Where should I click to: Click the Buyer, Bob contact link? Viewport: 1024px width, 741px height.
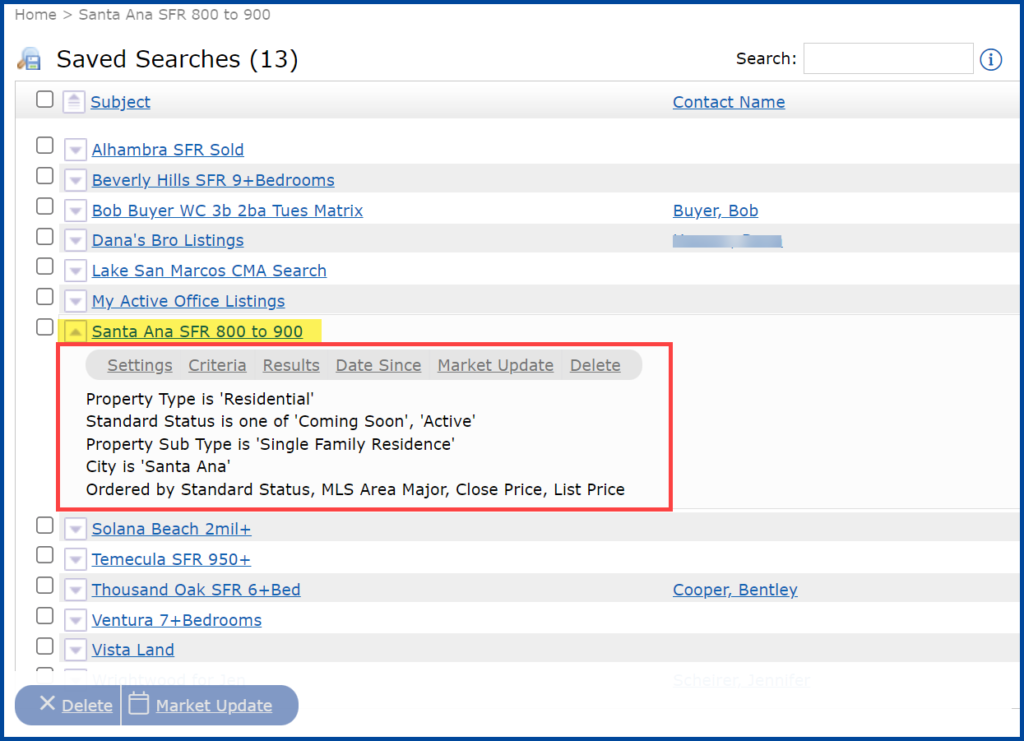(715, 211)
